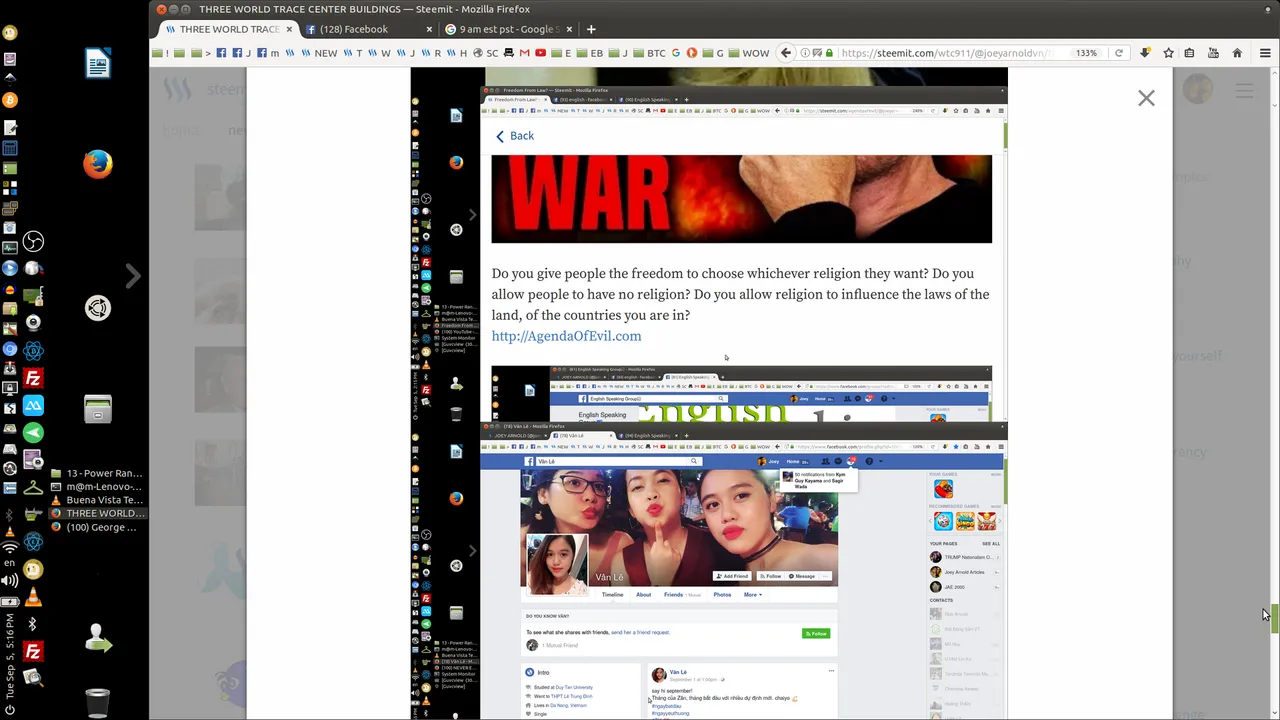Expand the launcher with the right chevron
This screenshot has height=720, width=1280.
click(133, 276)
